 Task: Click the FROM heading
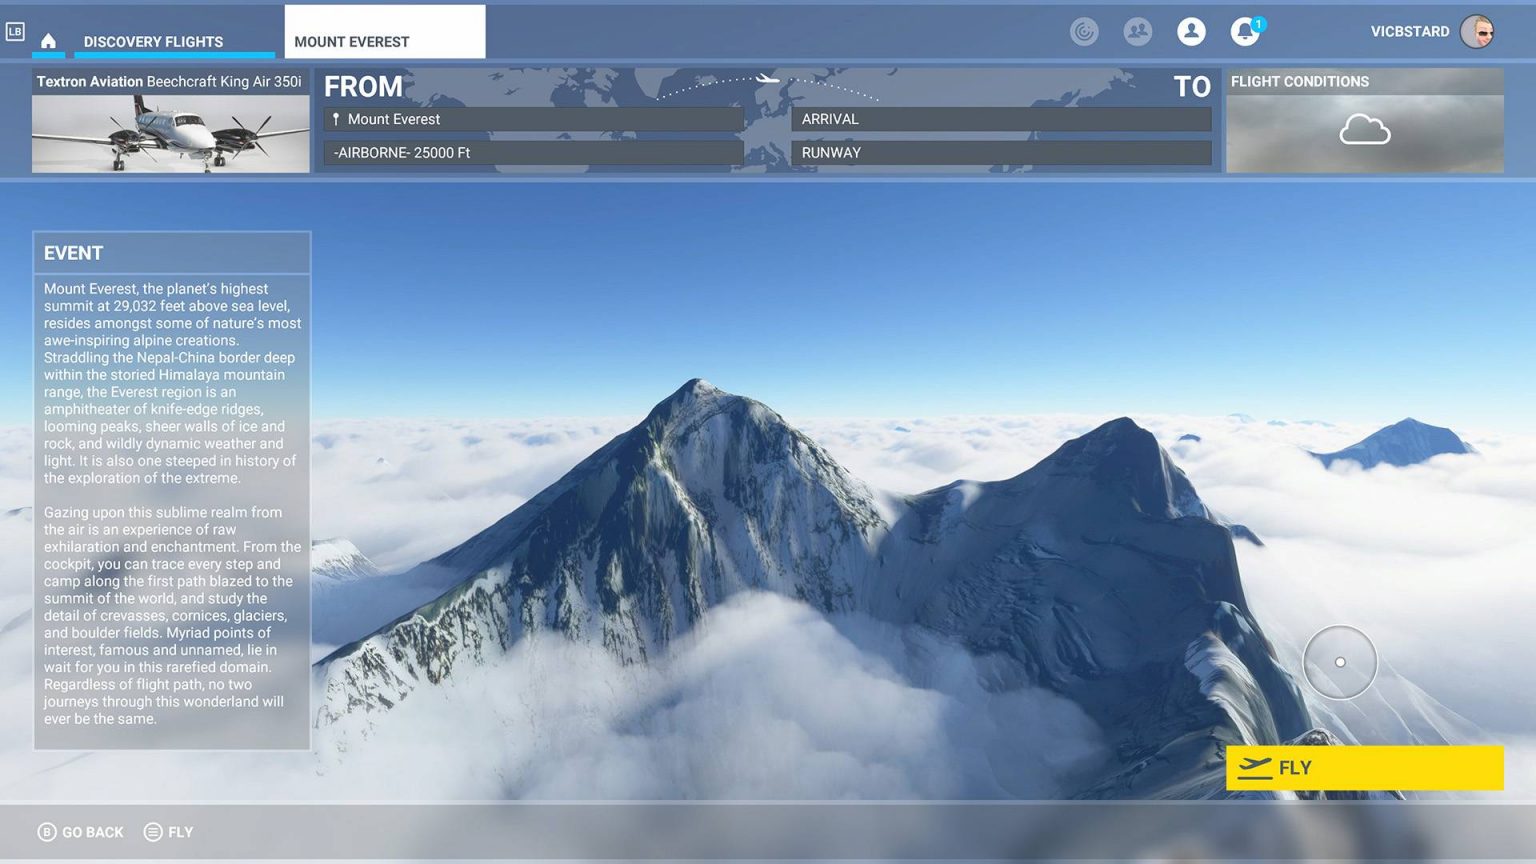(363, 87)
